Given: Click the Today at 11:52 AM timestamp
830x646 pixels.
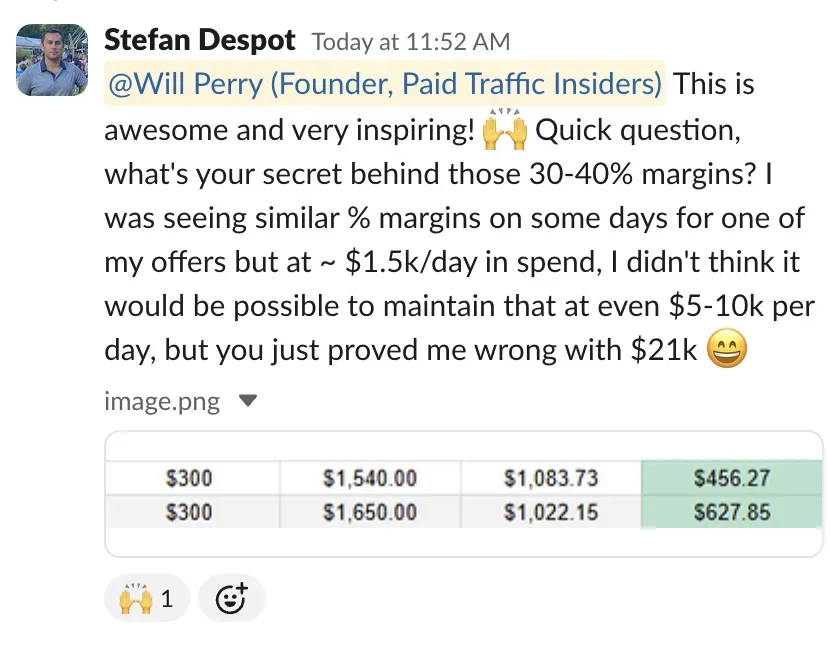Looking at the screenshot, I should point(411,42).
